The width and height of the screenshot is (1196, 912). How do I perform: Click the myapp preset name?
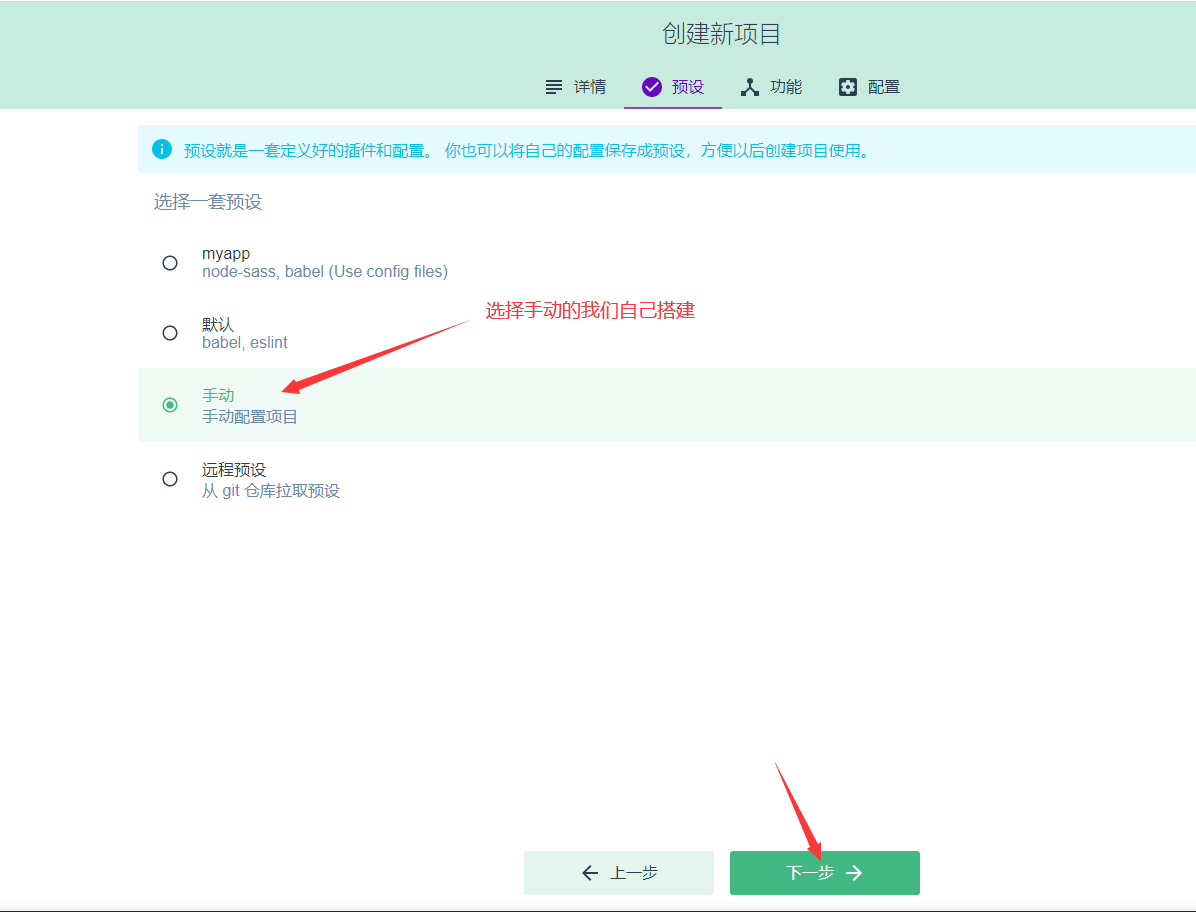tap(226, 254)
